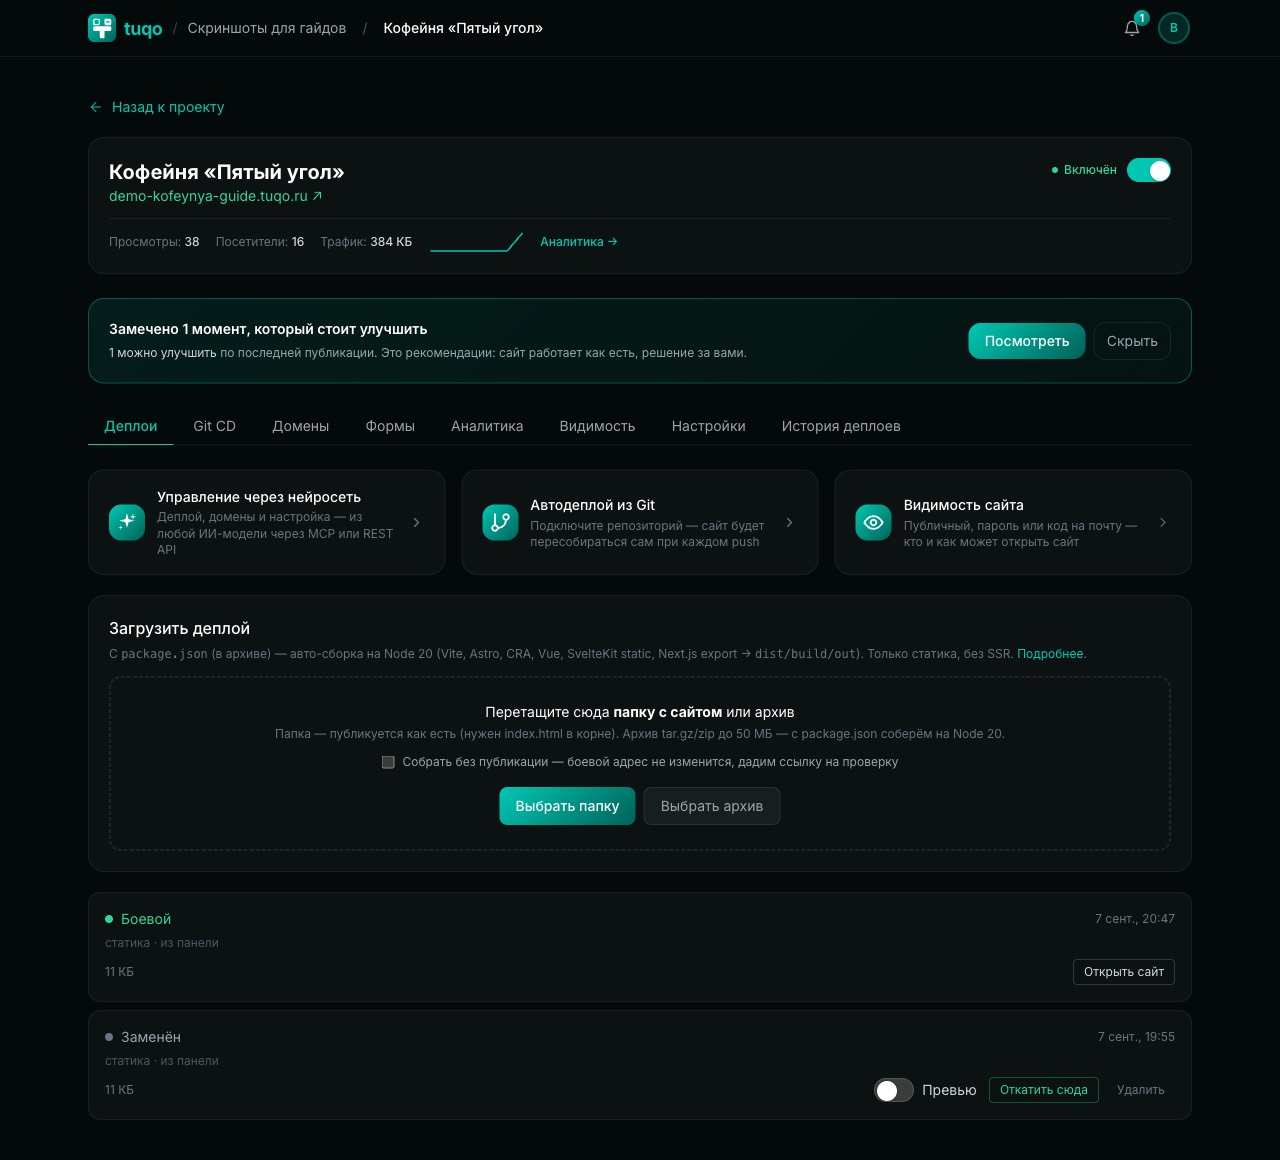Click the Перетащите сюда папку с сайтом drop zone text
This screenshot has width=1280, height=1160.
(x=640, y=712)
